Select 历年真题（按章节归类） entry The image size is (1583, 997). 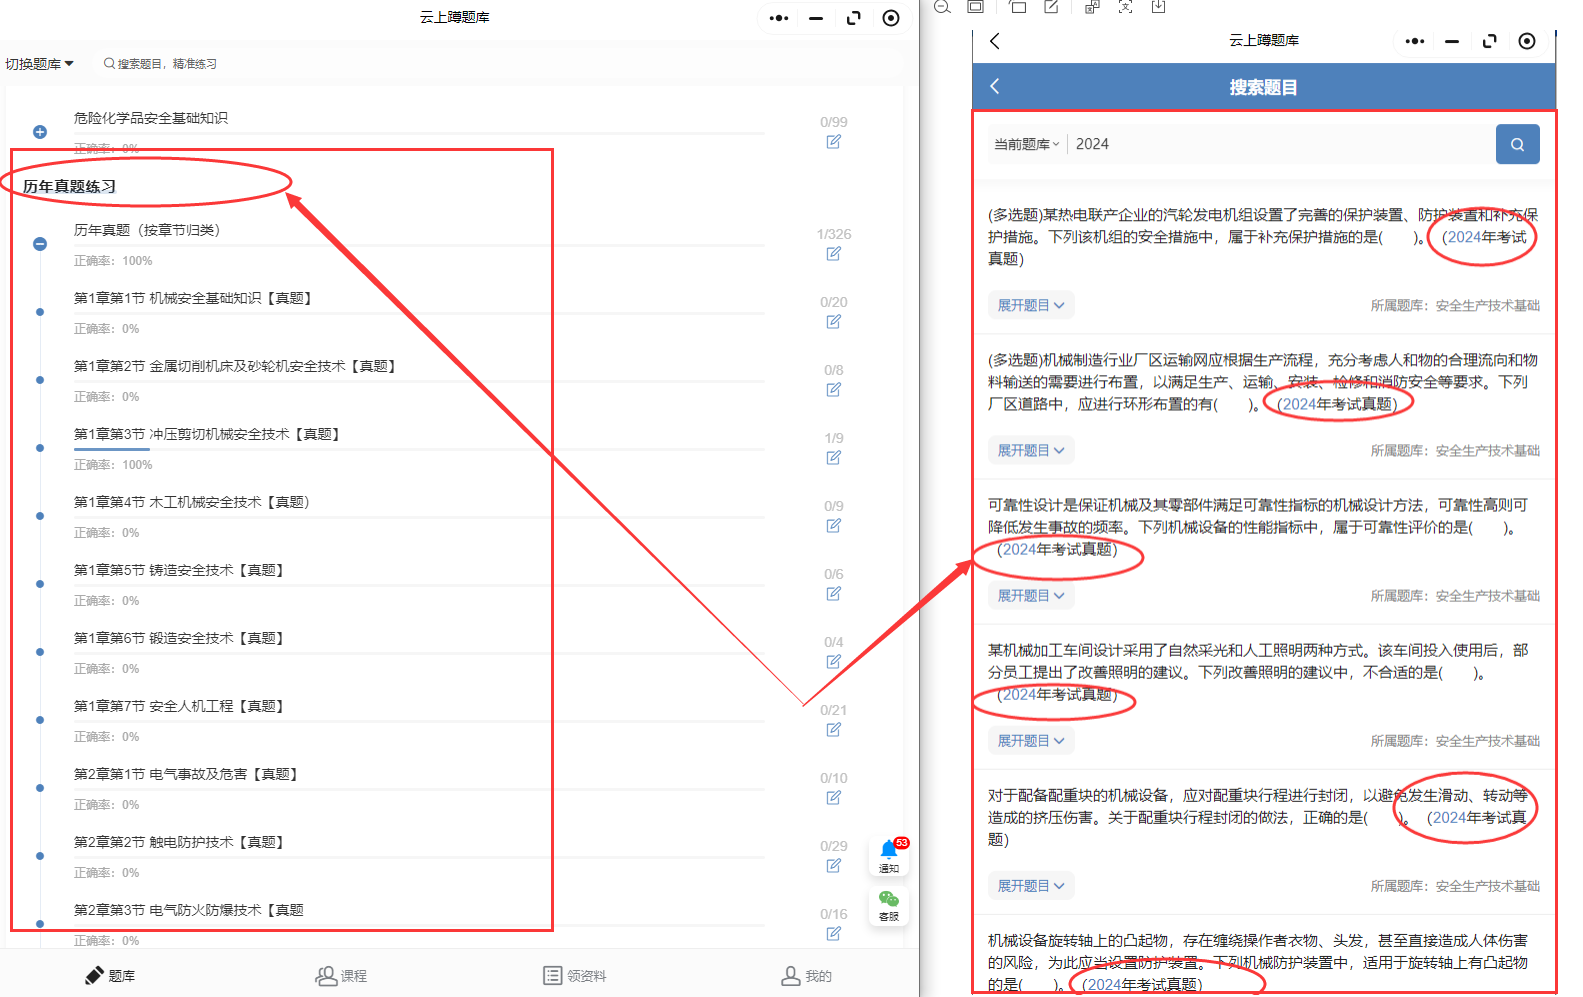coord(147,230)
